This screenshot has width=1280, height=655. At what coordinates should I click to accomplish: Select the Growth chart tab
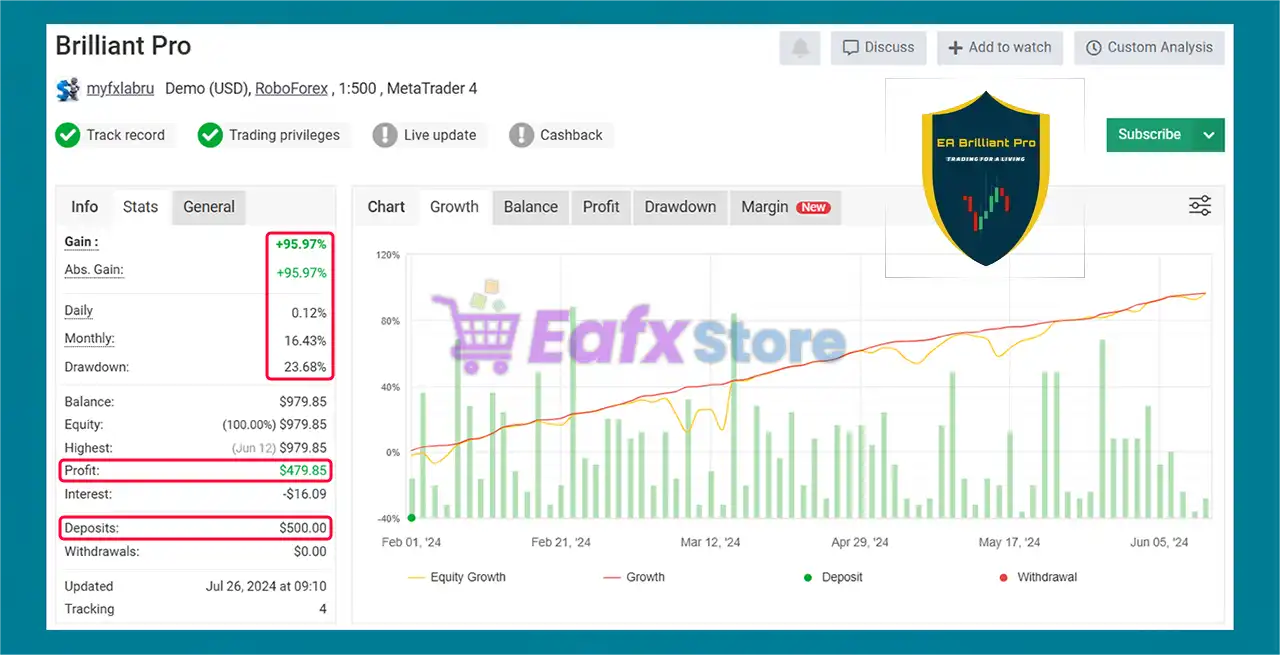(454, 207)
